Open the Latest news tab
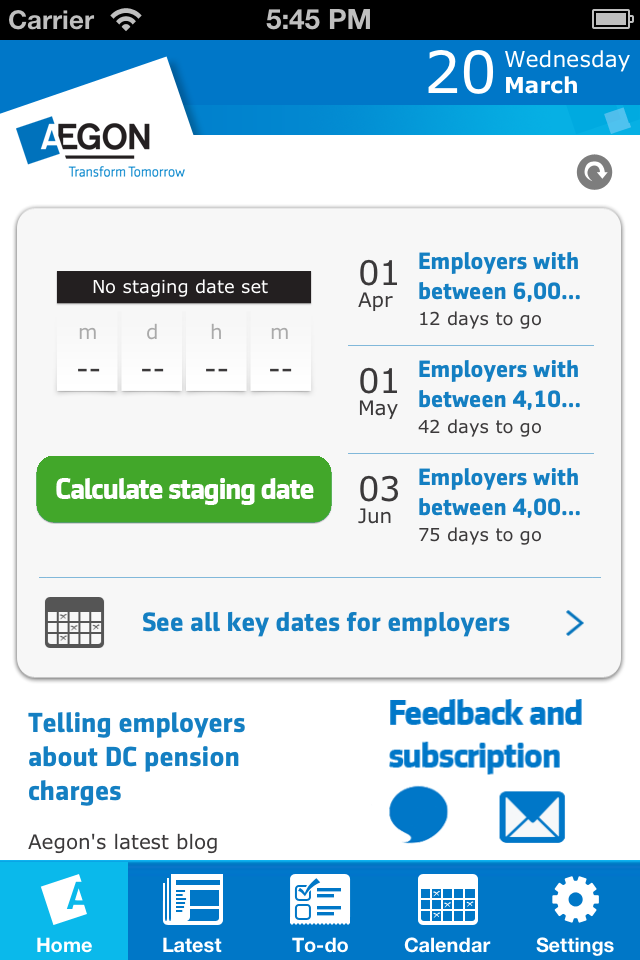This screenshot has width=640, height=960. click(192, 911)
